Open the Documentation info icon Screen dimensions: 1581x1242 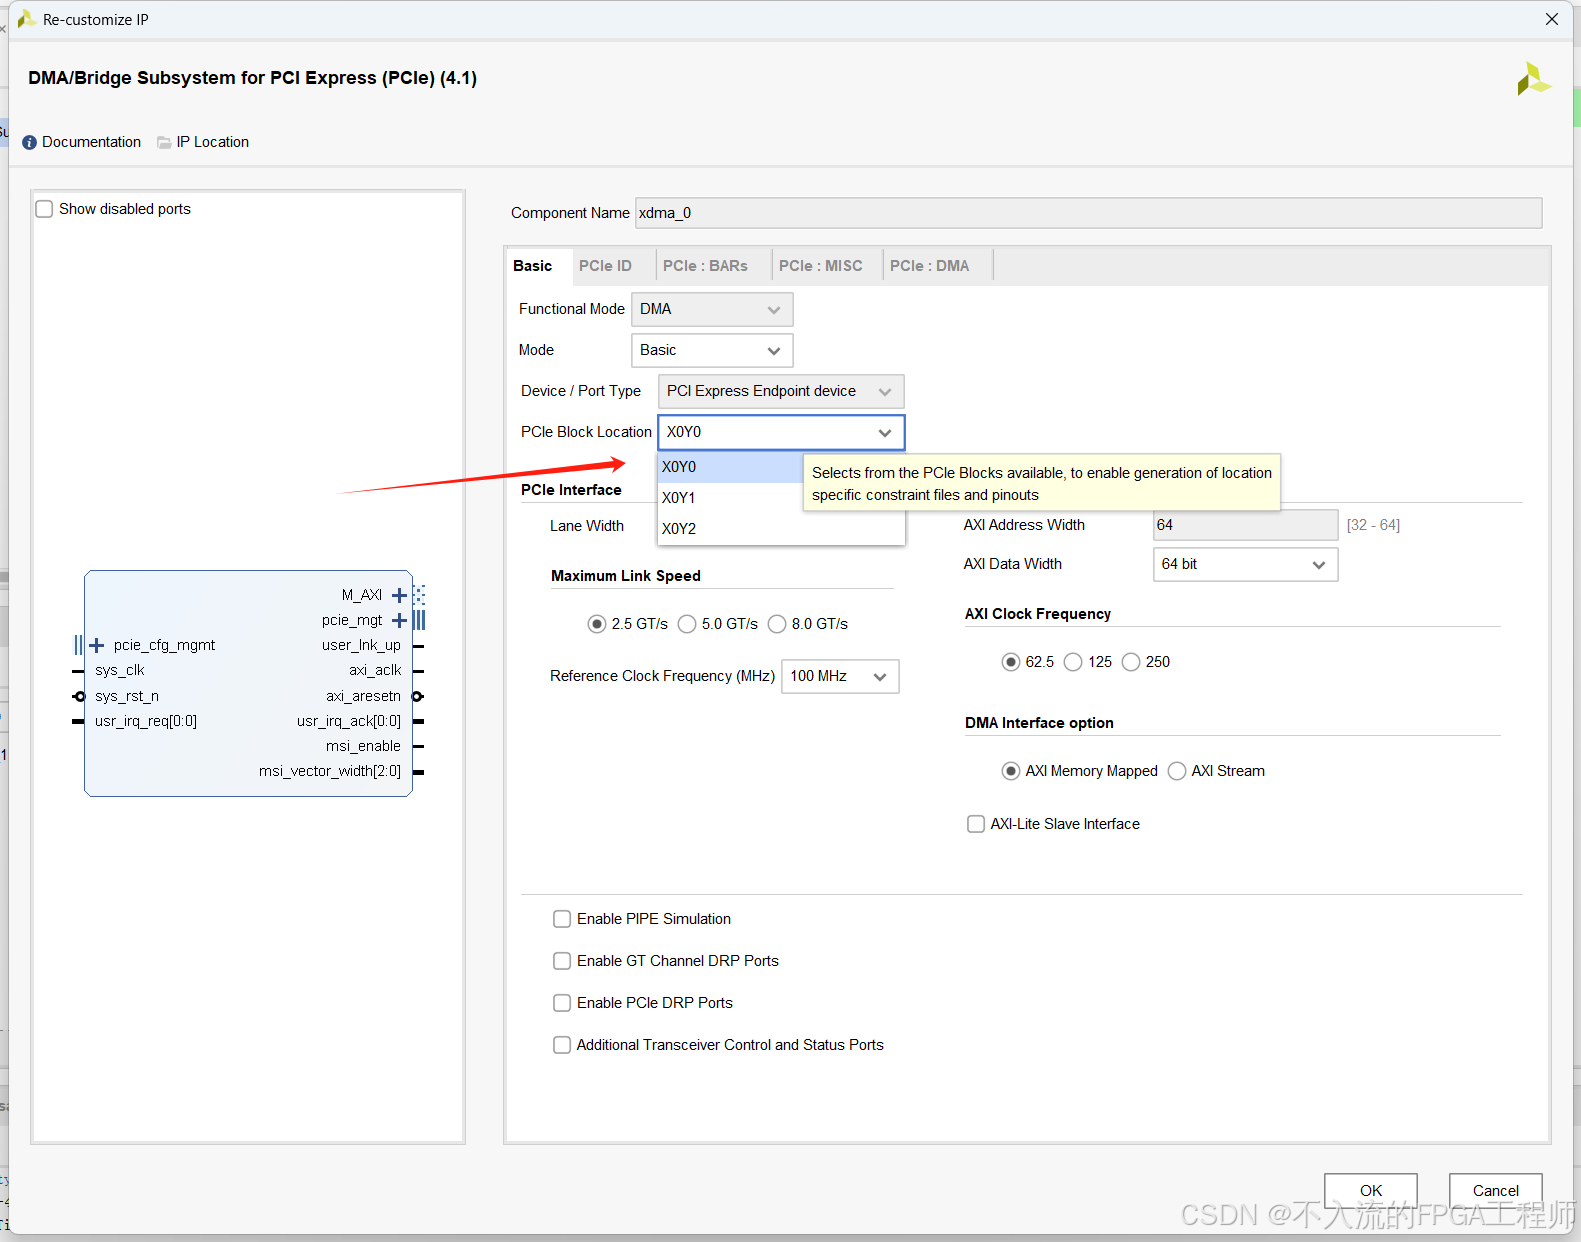pos(29,143)
